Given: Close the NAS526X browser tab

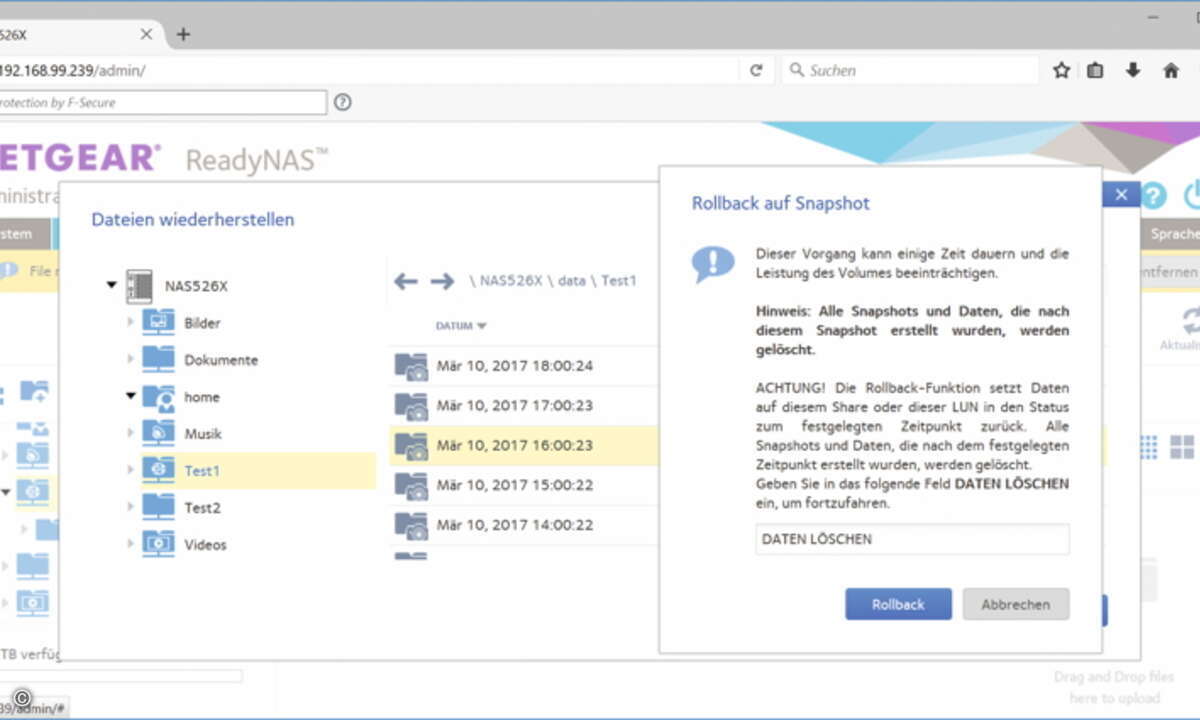Looking at the screenshot, I should [146, 34].
